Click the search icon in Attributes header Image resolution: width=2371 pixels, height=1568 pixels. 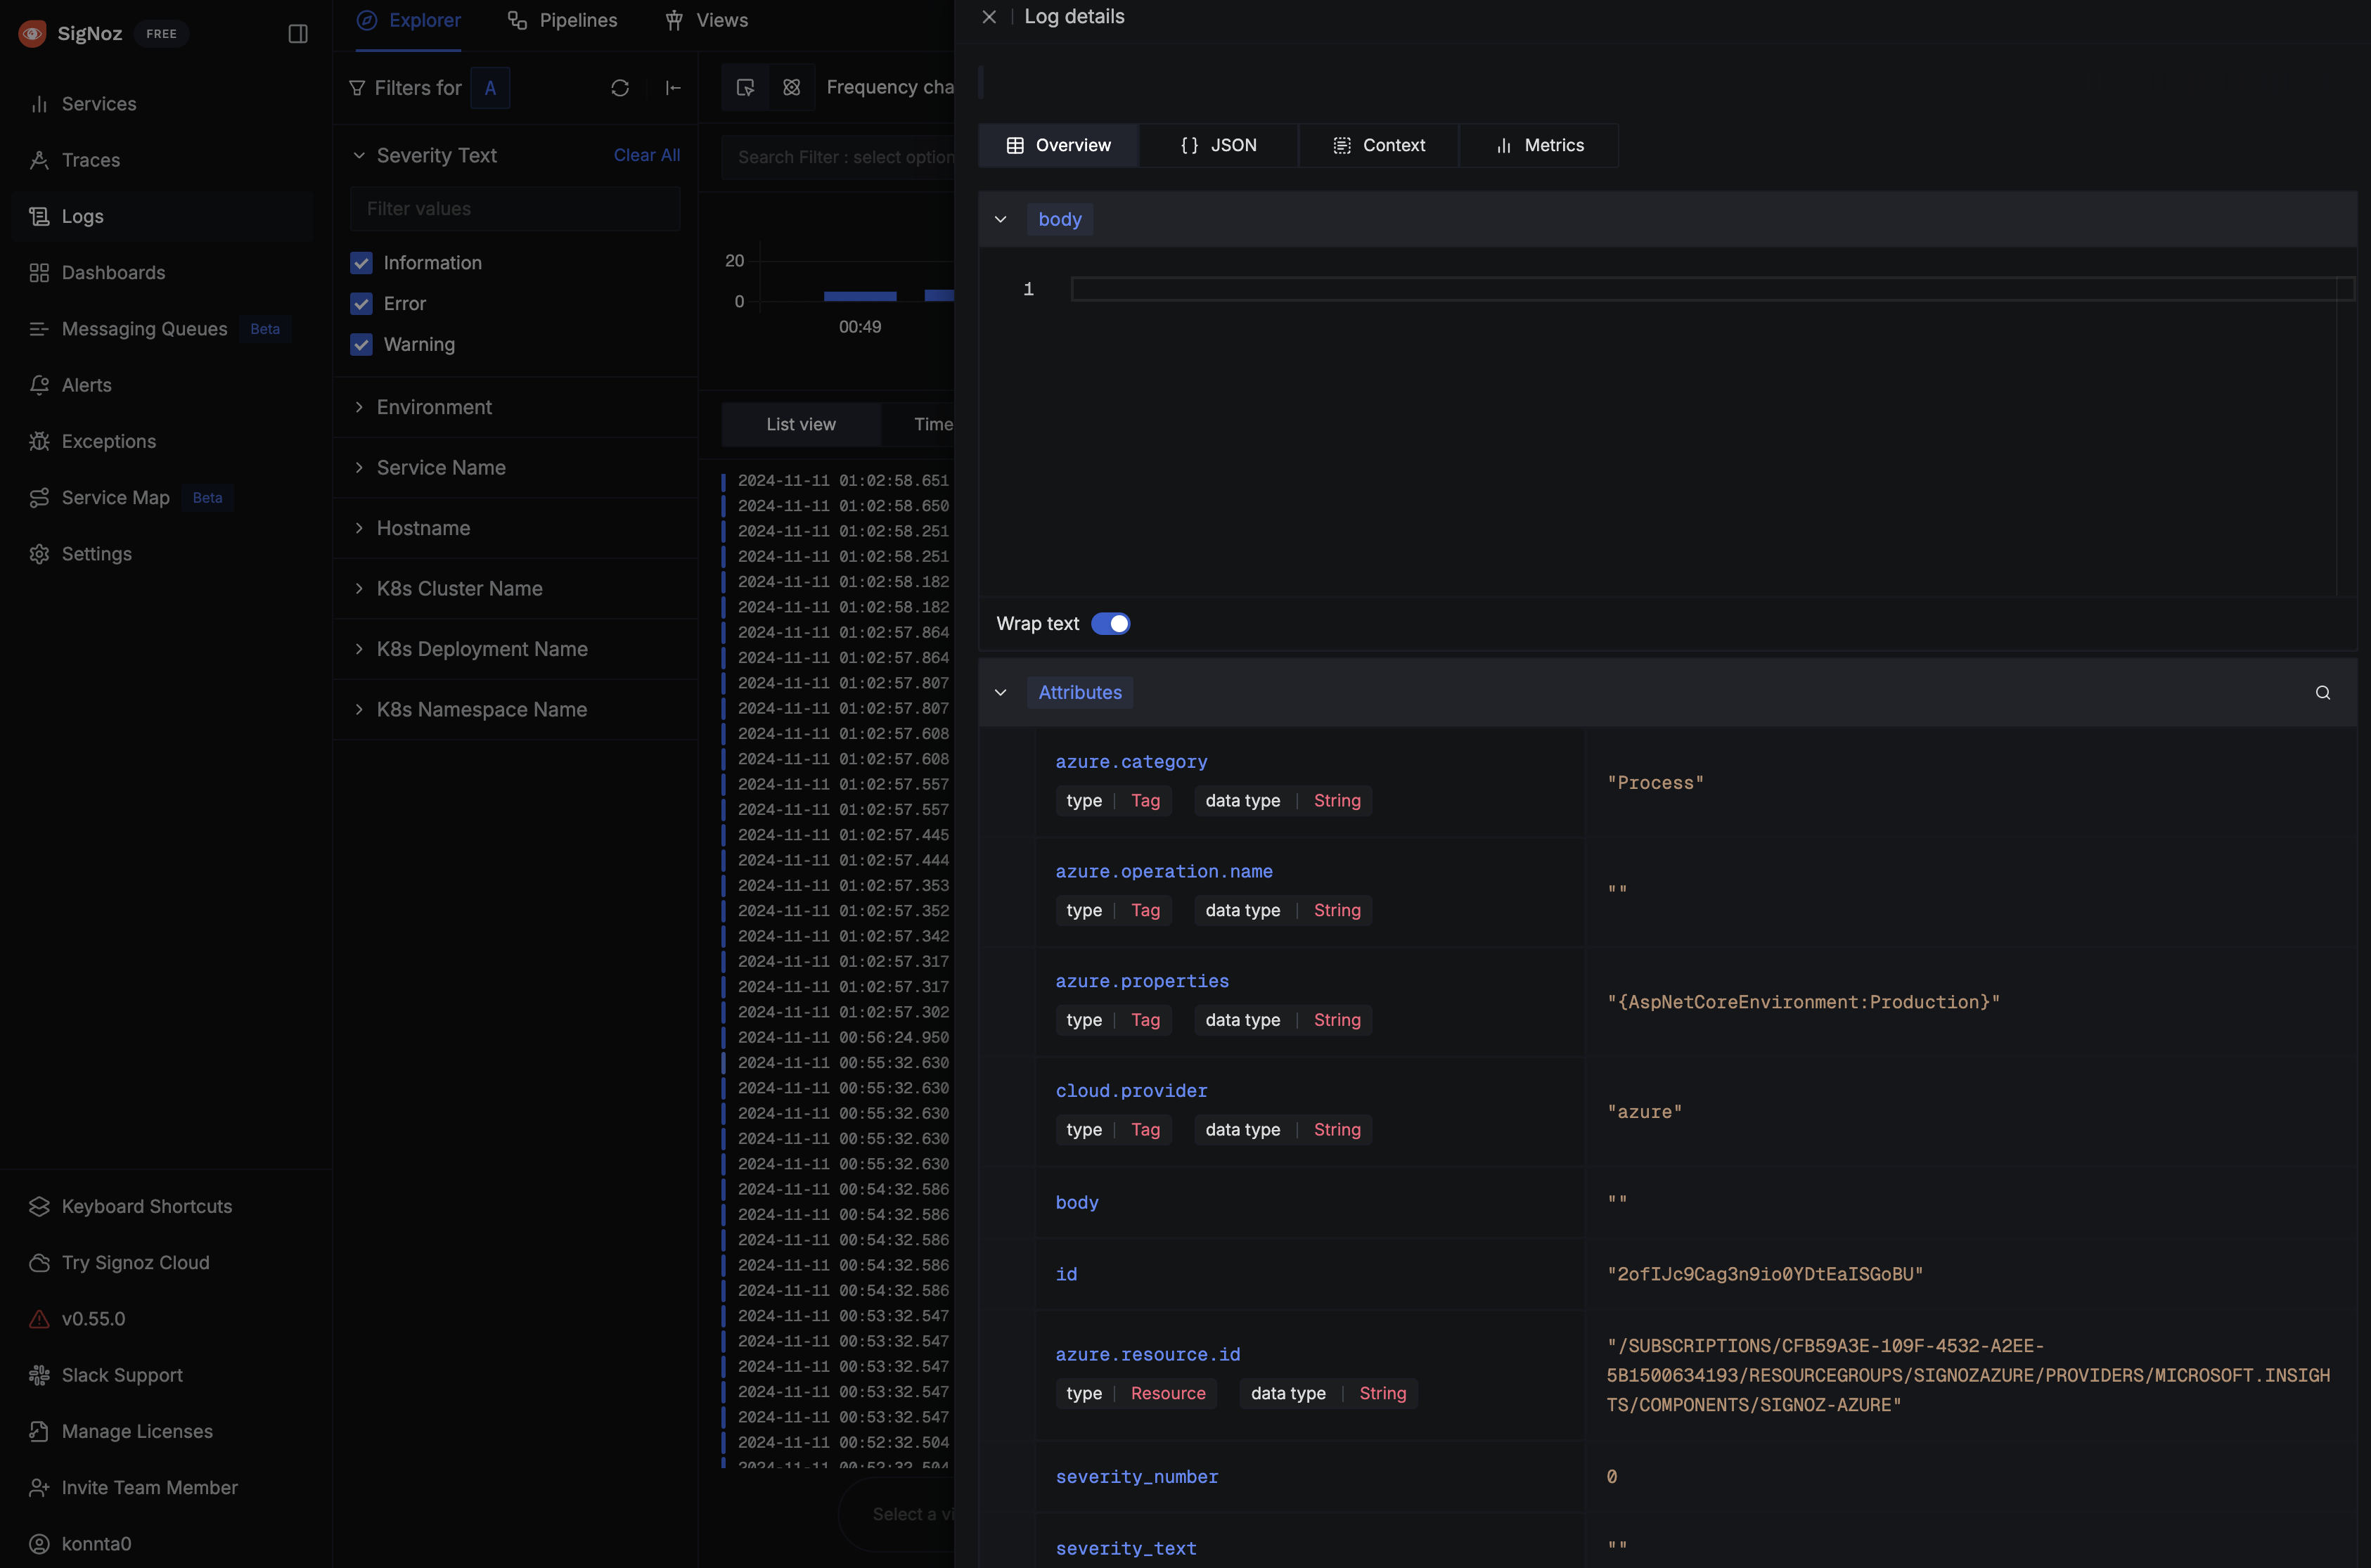[x=2322, y=693]
